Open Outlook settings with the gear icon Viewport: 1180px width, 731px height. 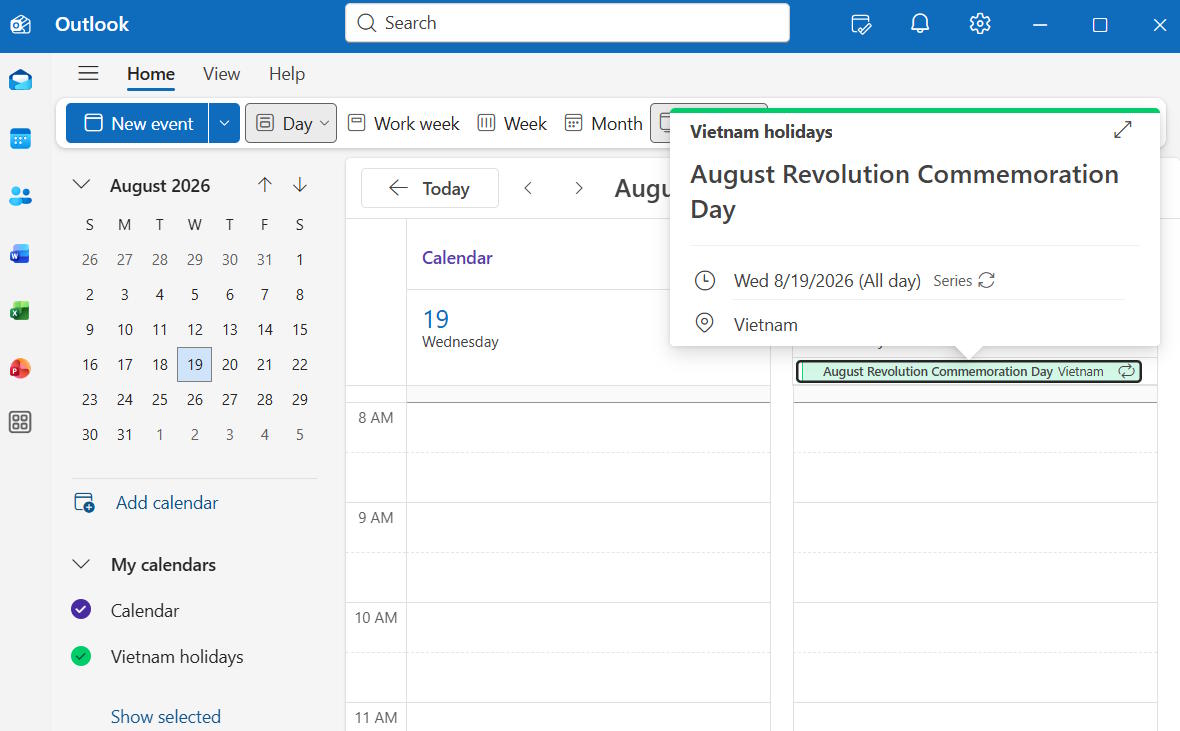(x=979, y=23)
